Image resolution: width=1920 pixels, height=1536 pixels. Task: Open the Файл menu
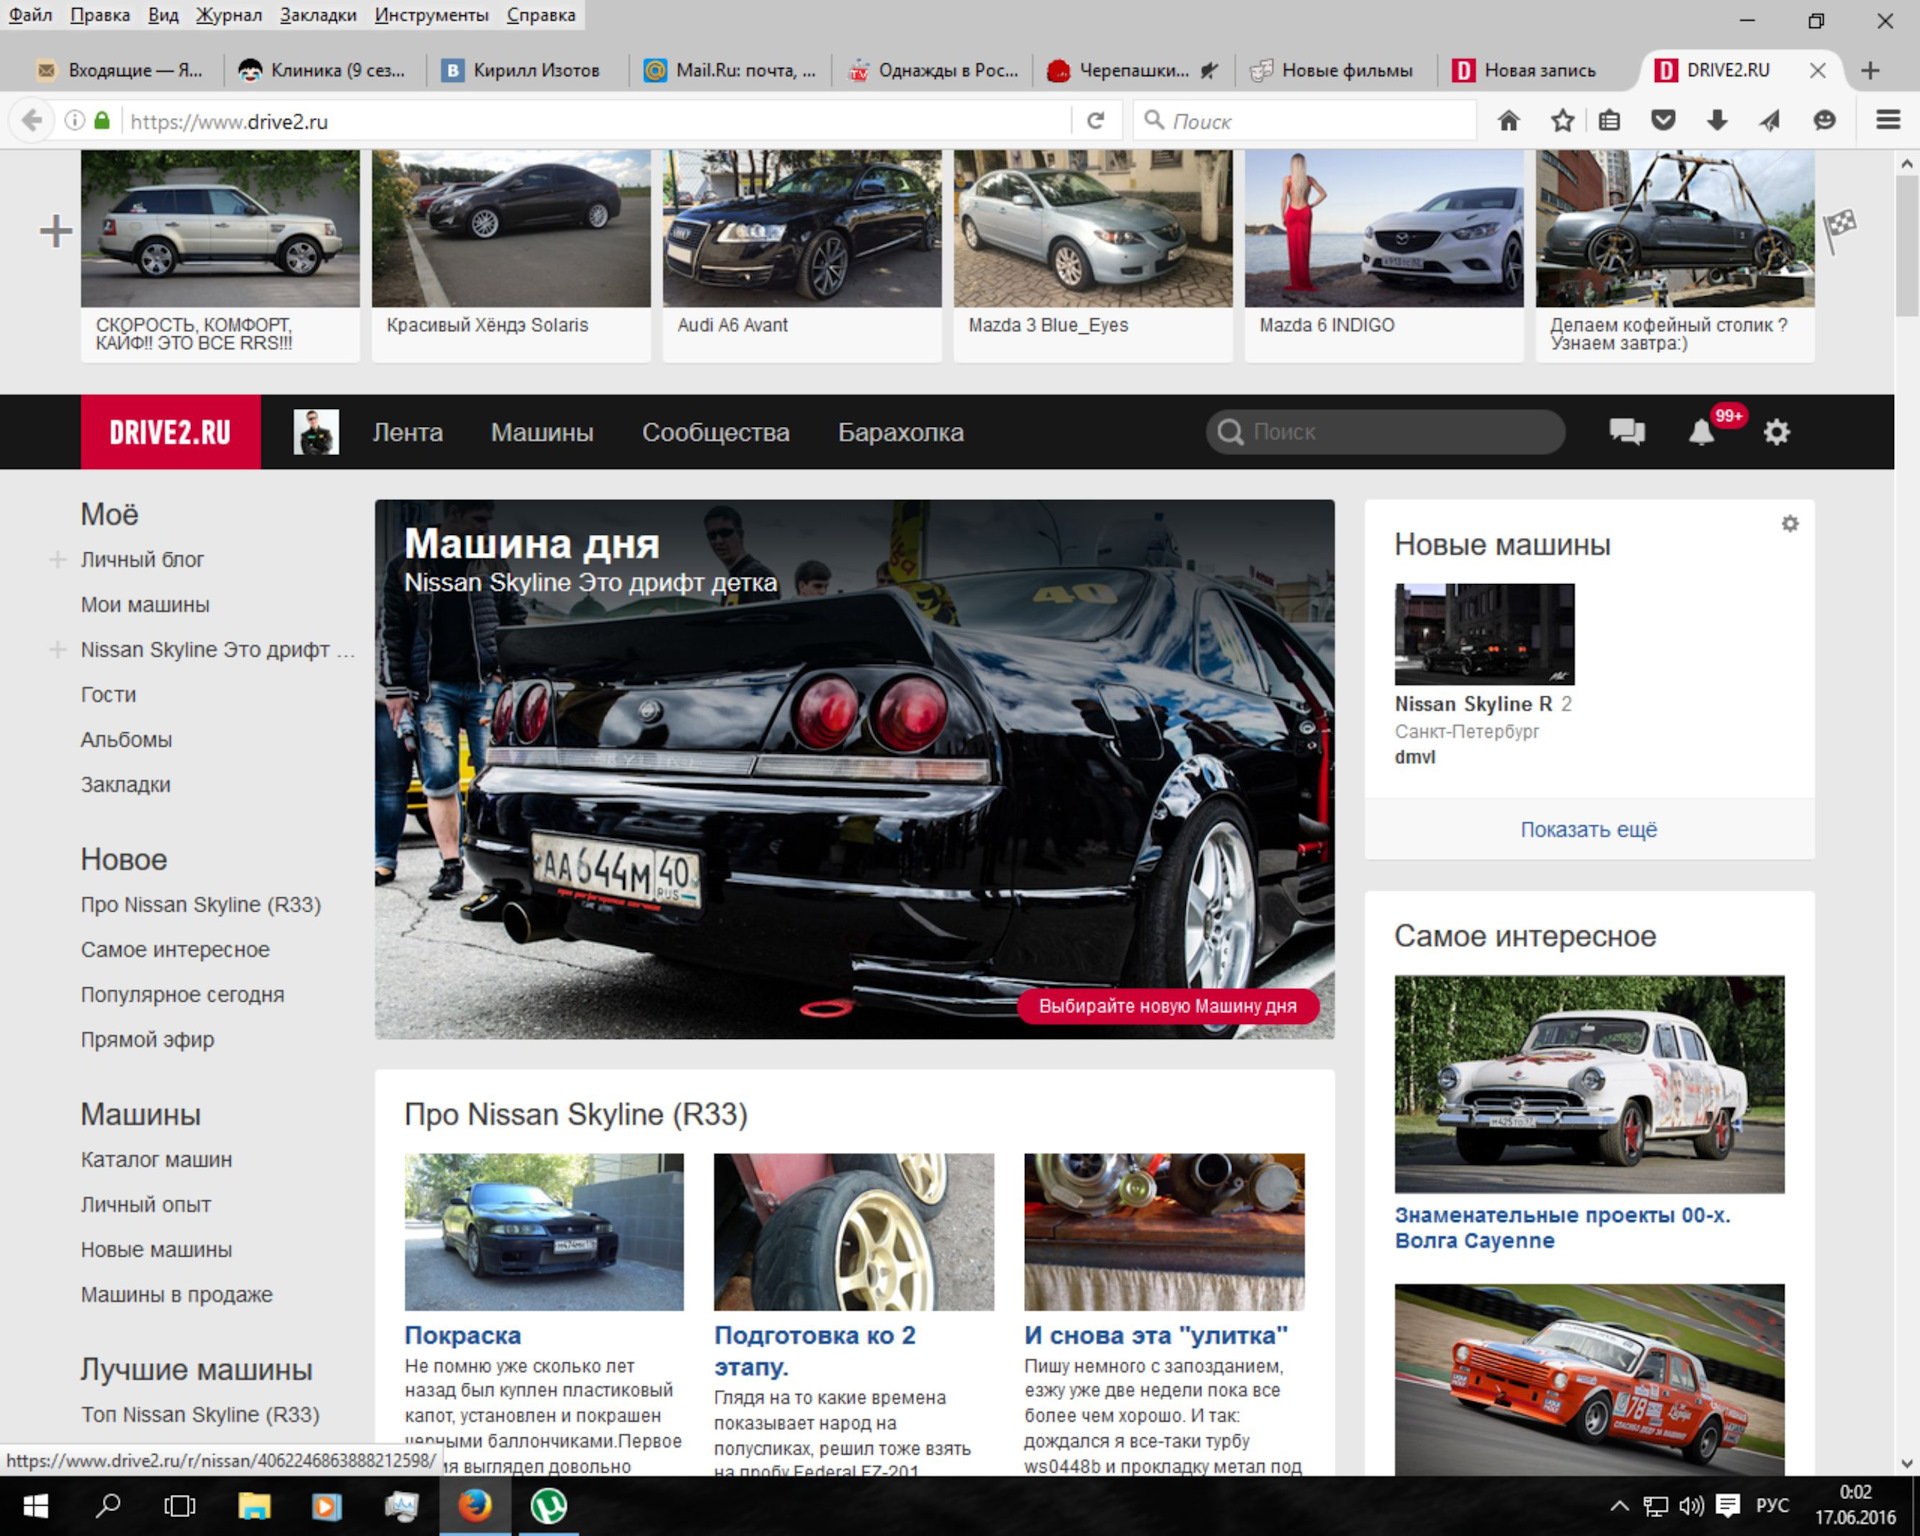[x=30, y=15]
